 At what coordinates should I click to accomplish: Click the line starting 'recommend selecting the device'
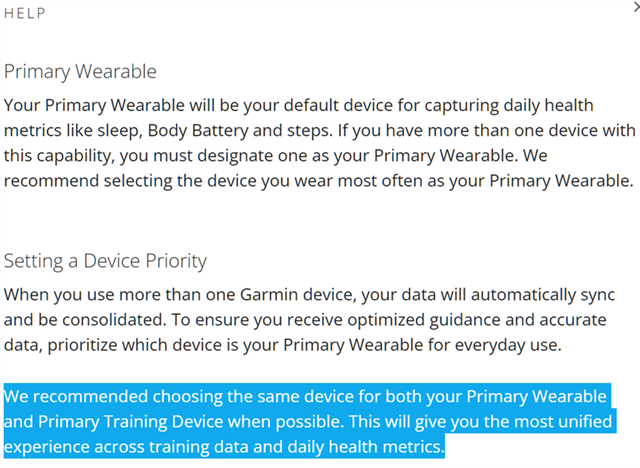318,181
